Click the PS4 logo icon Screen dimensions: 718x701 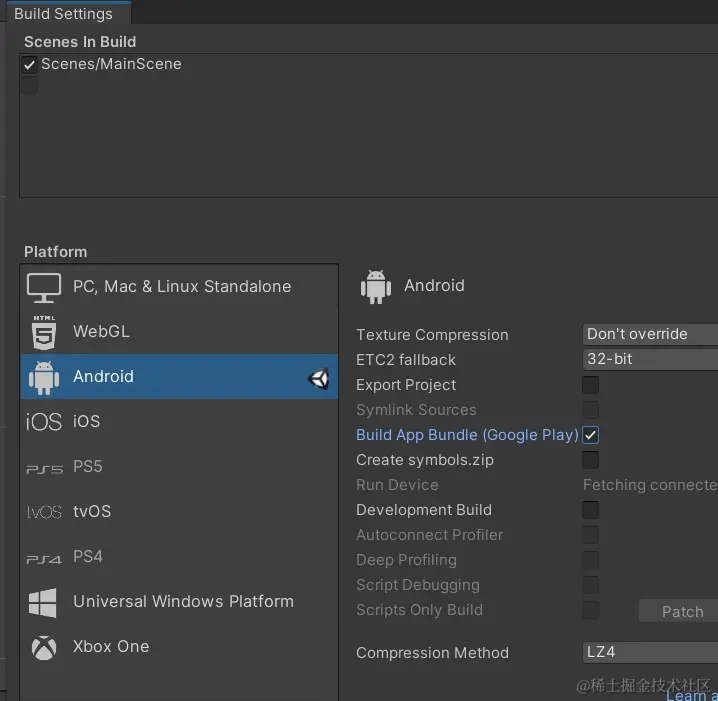(x=44, y=560)
